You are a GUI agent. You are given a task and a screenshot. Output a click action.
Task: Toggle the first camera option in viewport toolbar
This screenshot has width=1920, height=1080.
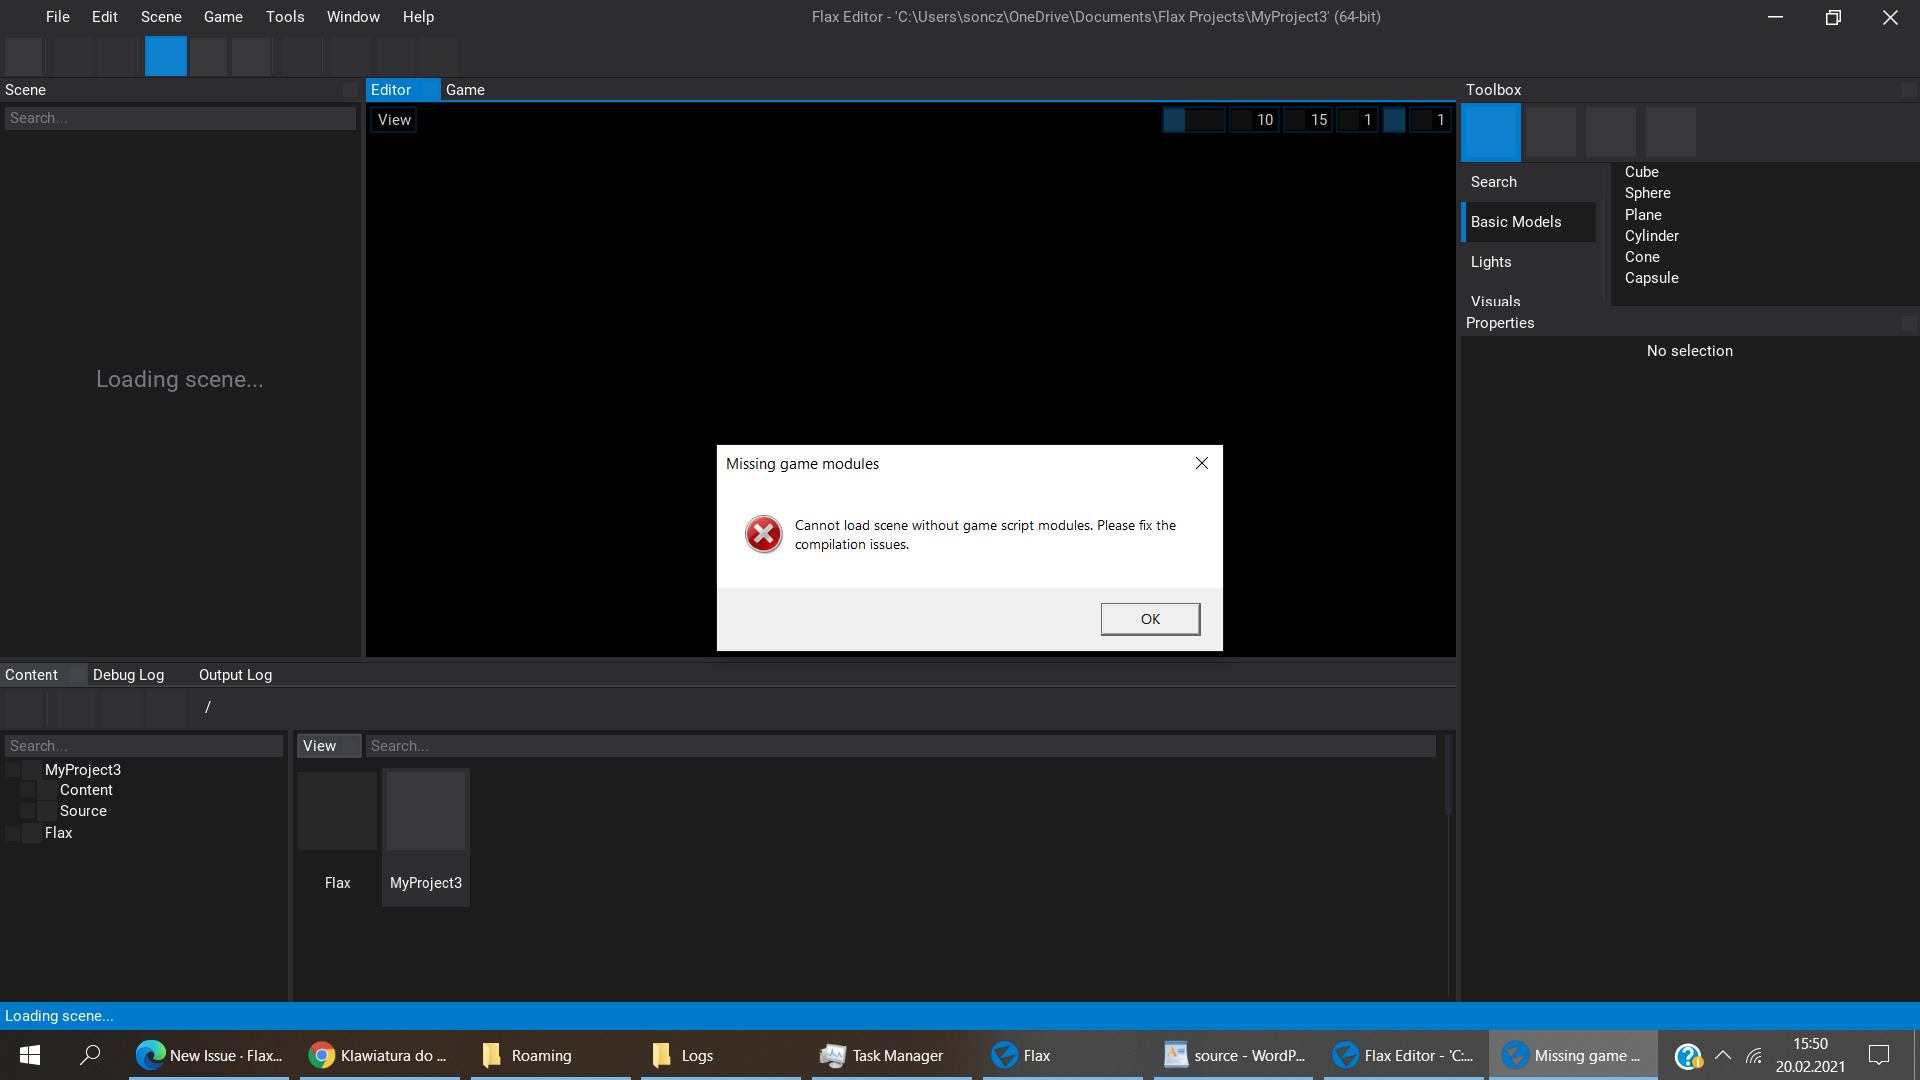(x=1174, y=119)
